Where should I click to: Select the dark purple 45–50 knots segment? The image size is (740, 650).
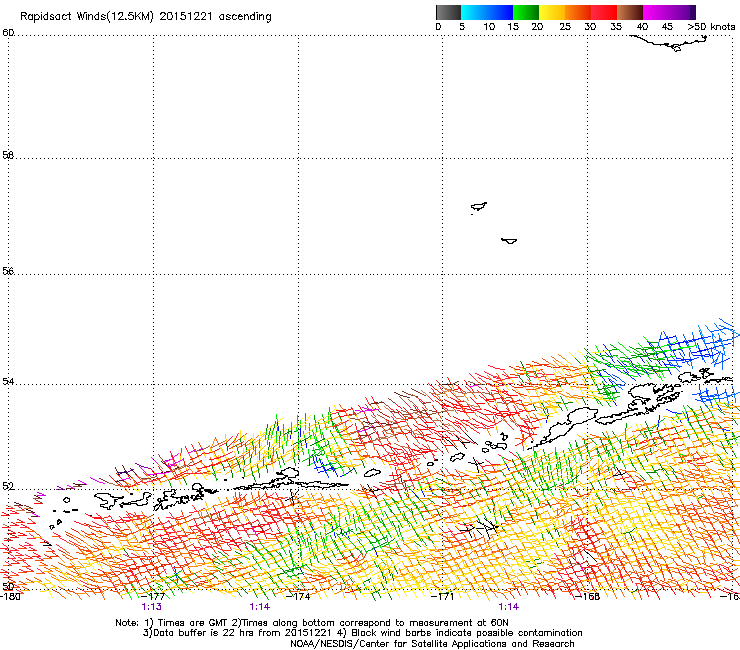tap(682, 12)
